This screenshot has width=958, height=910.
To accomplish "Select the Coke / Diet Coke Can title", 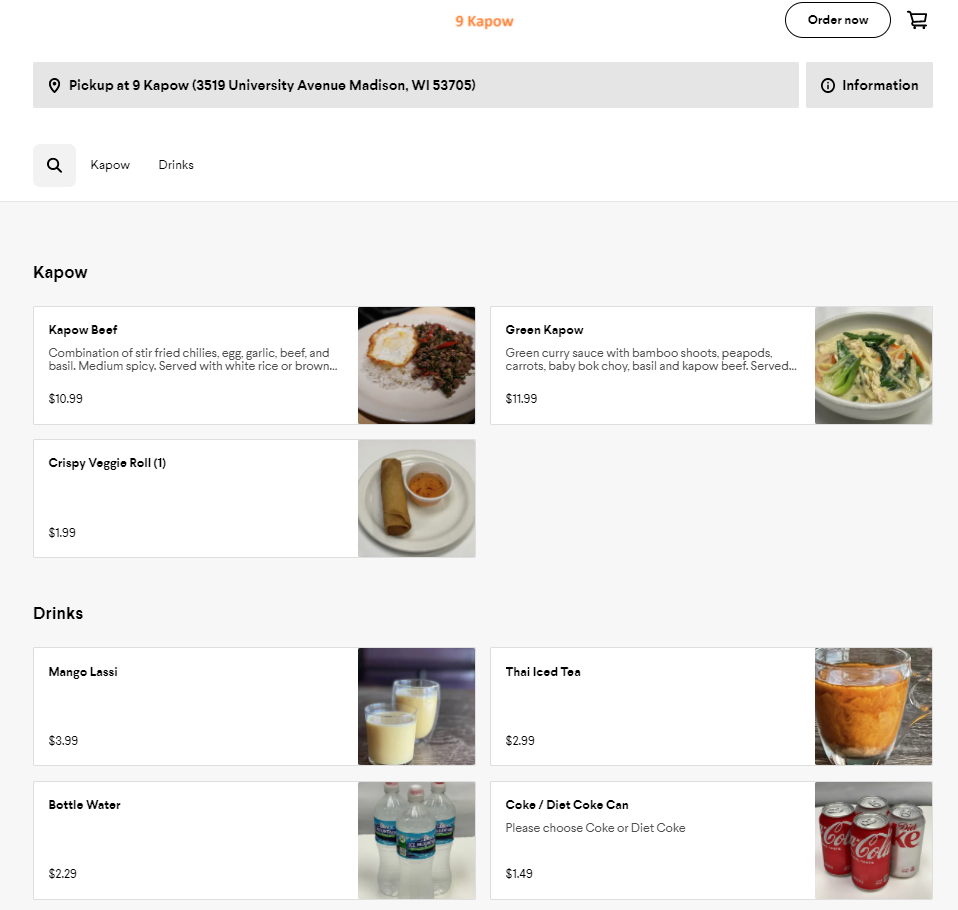I will (567, 805).
